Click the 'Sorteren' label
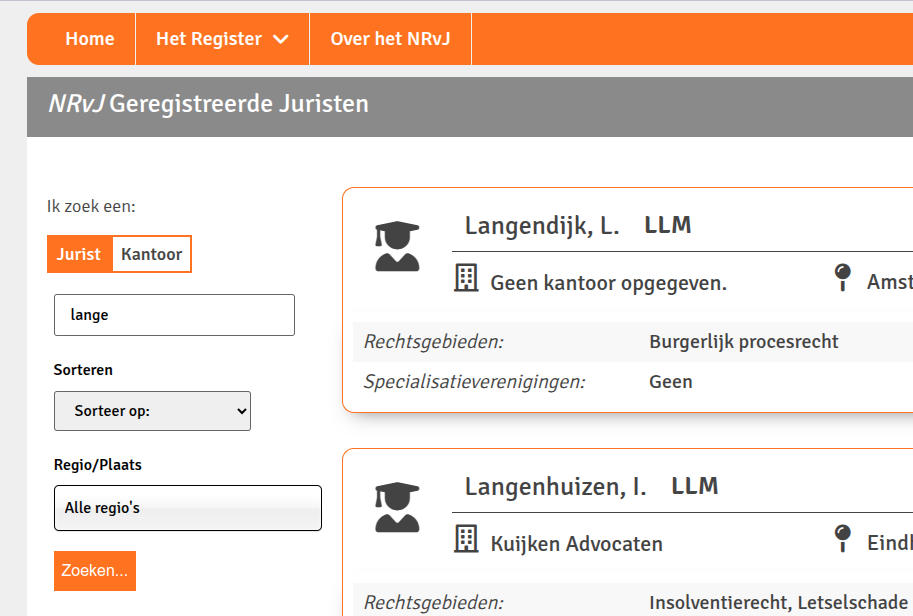913x616 pixels. 83,370
